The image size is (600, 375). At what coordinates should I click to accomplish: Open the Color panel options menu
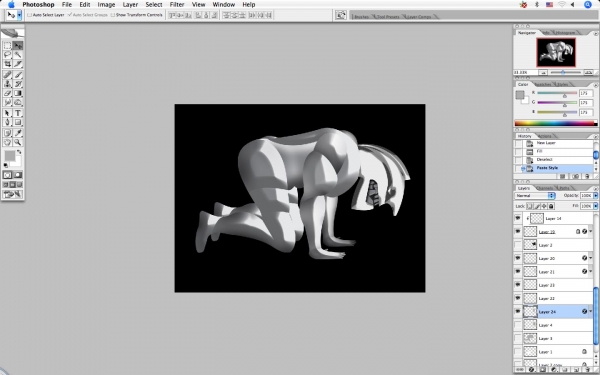(595, 85)
